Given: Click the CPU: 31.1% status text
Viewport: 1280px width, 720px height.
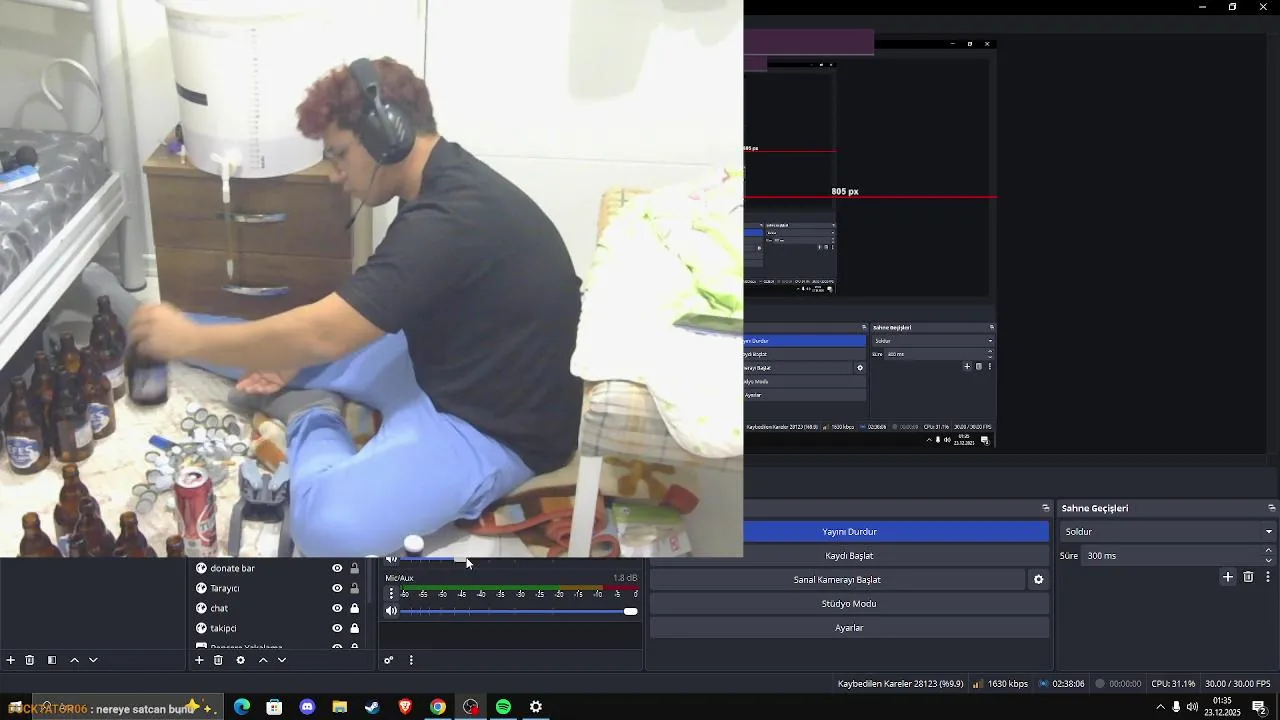Looking at the screenshot, I should [x=1173, y=684].
